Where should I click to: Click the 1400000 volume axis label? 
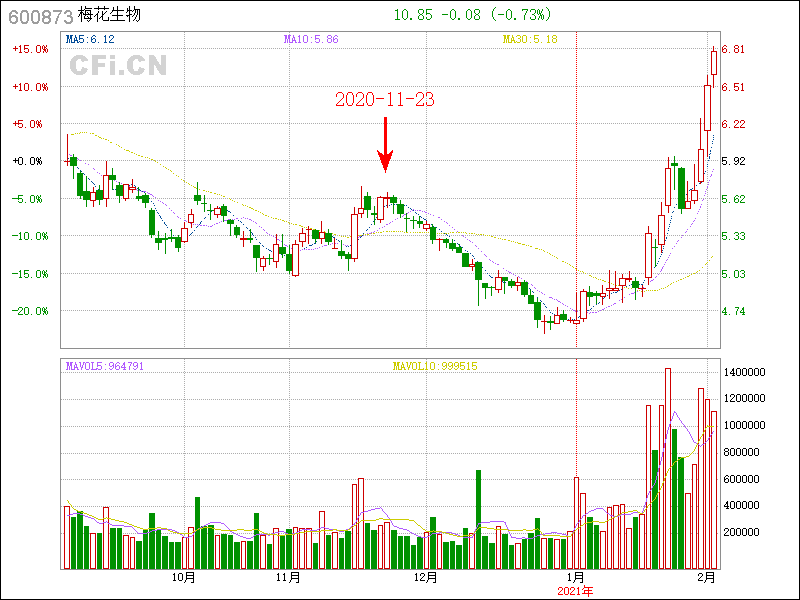(x=746, y=372)
